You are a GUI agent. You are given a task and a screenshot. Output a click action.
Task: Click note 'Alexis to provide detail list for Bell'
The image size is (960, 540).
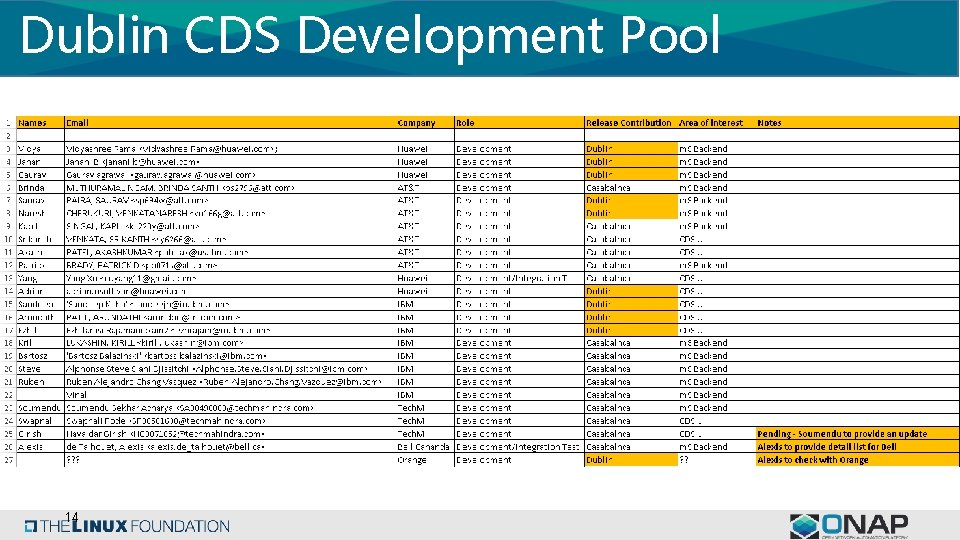click(x=827, y=446)
